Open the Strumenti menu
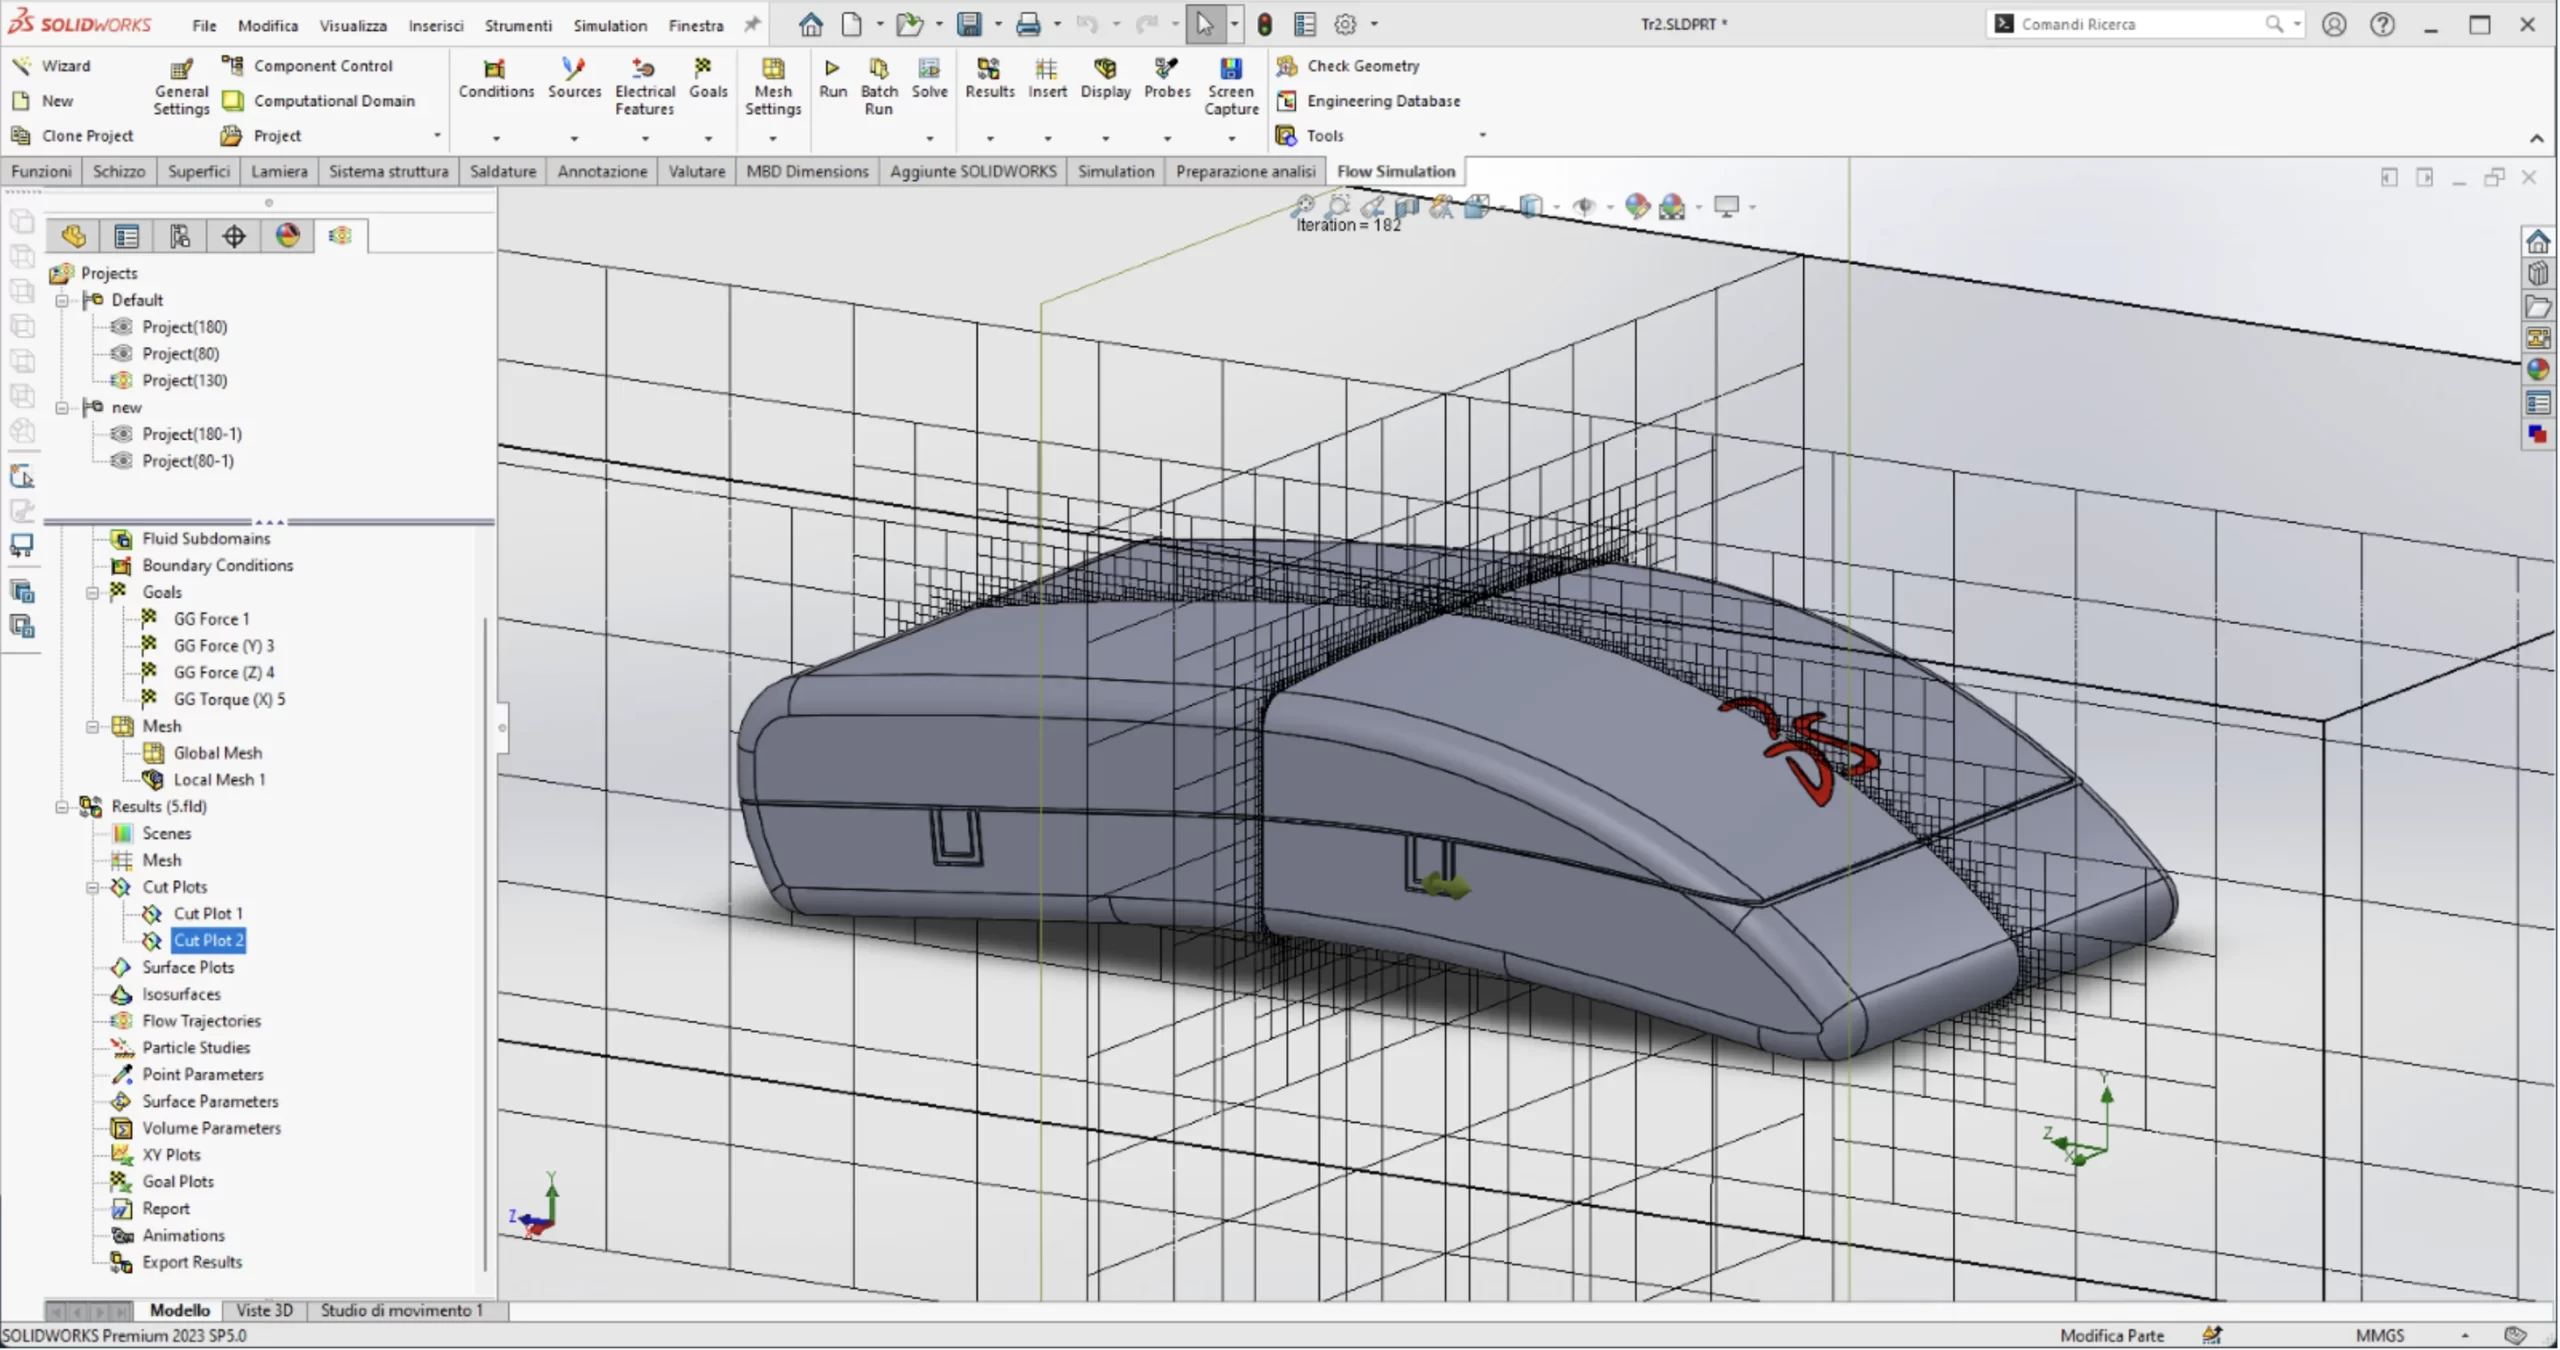The height and width of the screenshot is (1350, 2560). (517, 25)
